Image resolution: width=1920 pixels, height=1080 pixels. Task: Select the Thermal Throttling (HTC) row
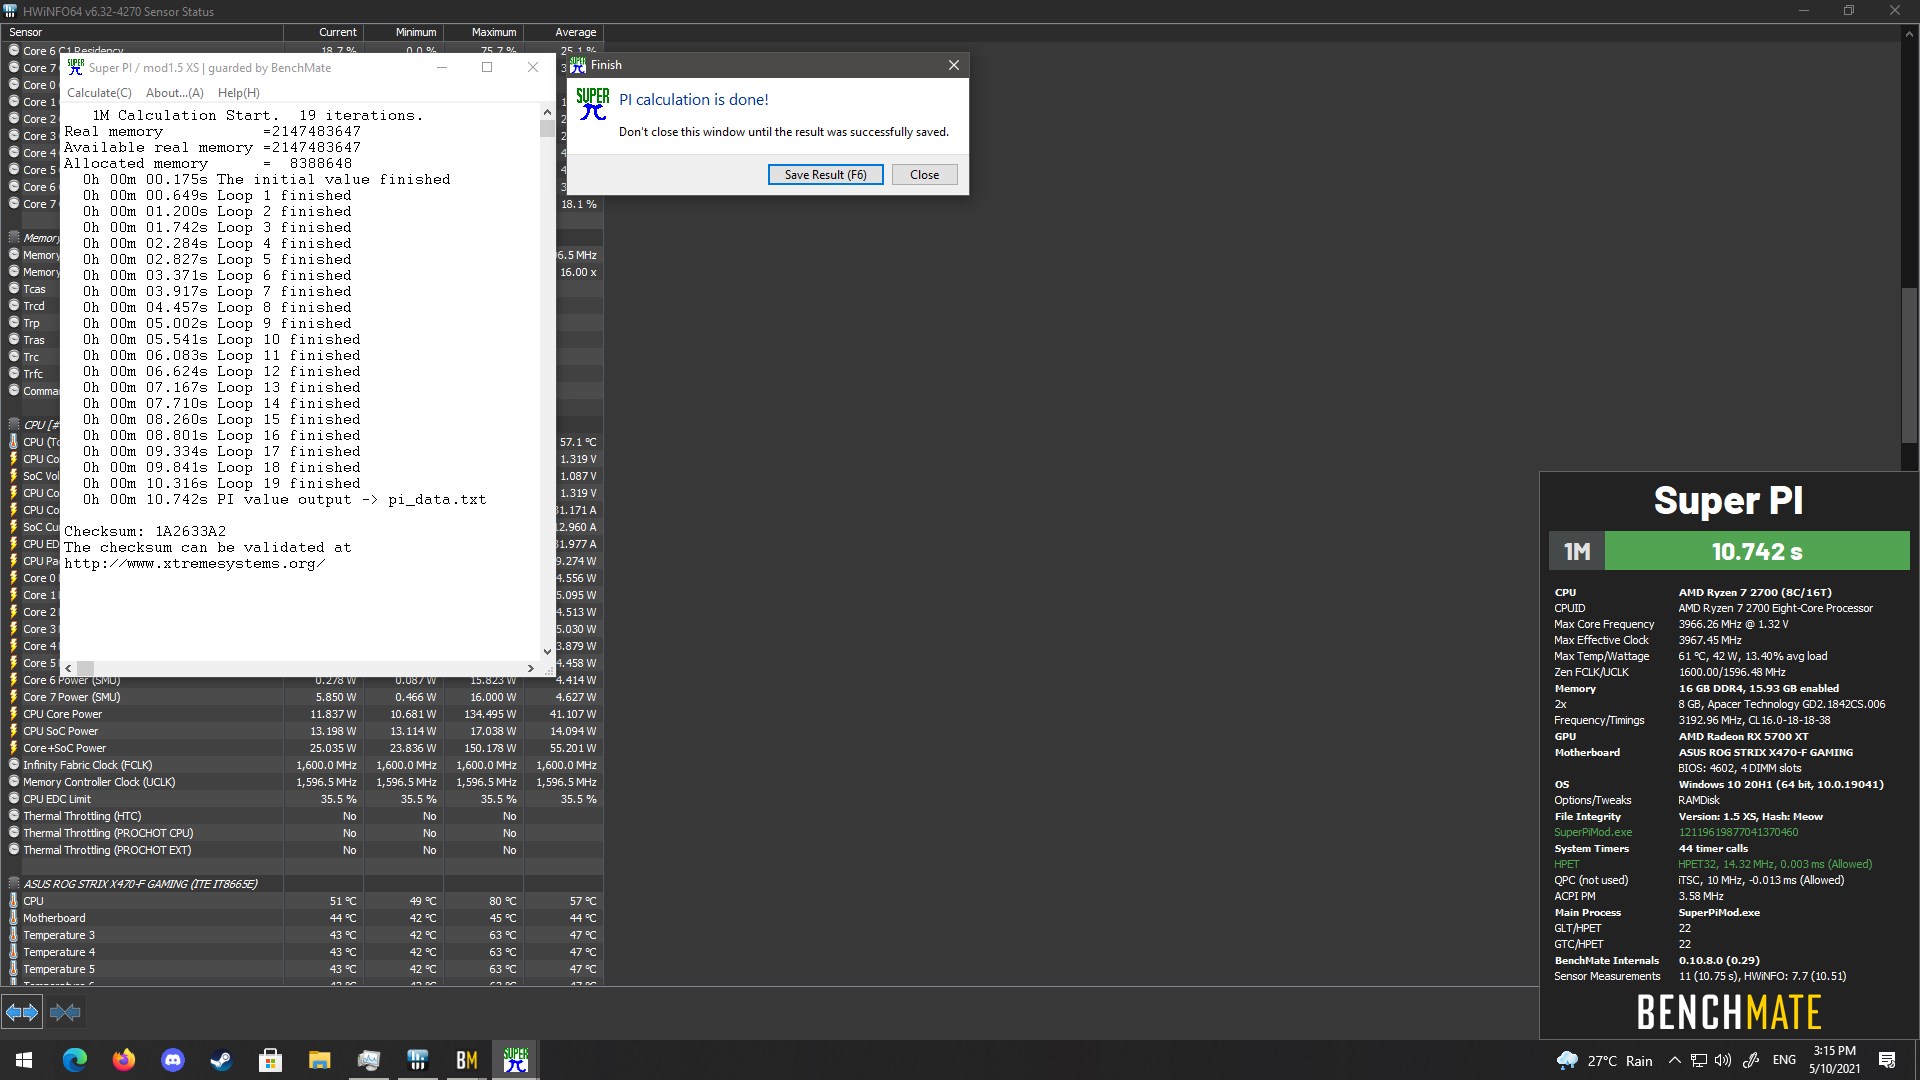pyautogui.click(x=302, y=816)
